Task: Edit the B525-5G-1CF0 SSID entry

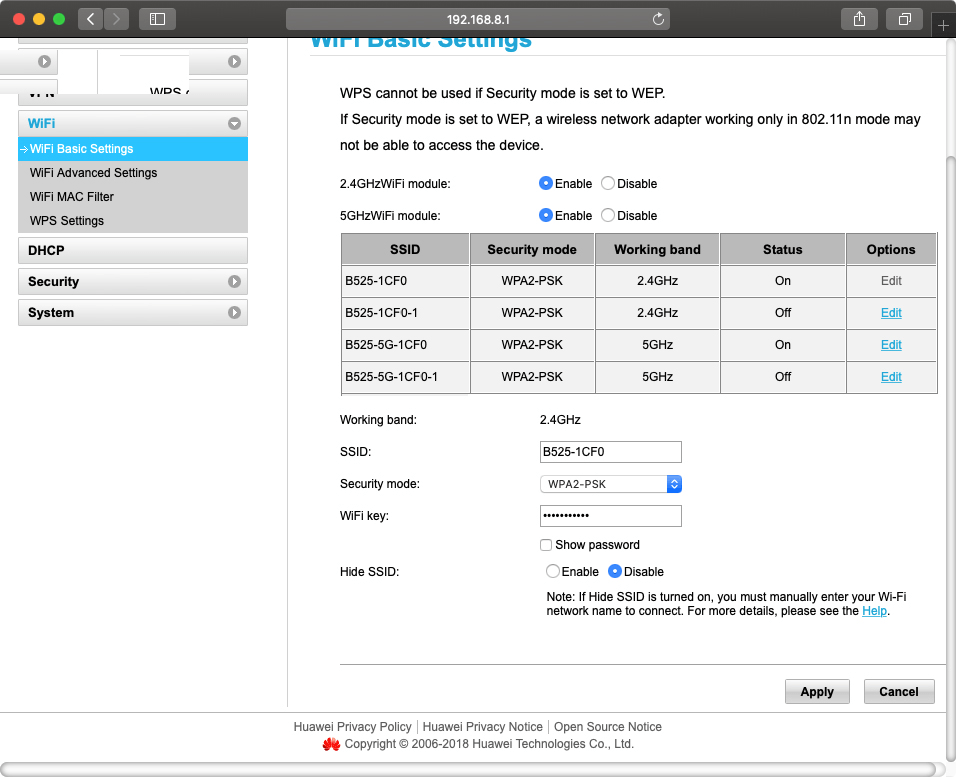Action: (891, 345)
